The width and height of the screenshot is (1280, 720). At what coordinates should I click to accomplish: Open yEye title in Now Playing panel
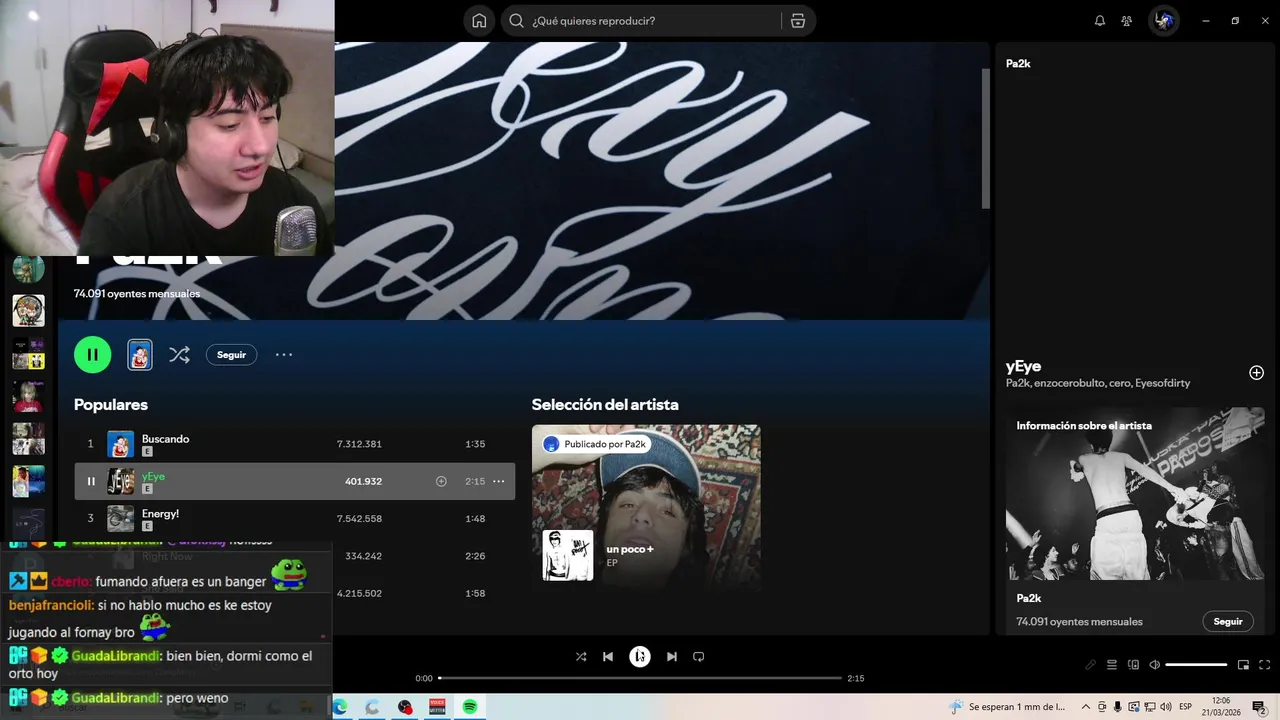pos(1023,366)
